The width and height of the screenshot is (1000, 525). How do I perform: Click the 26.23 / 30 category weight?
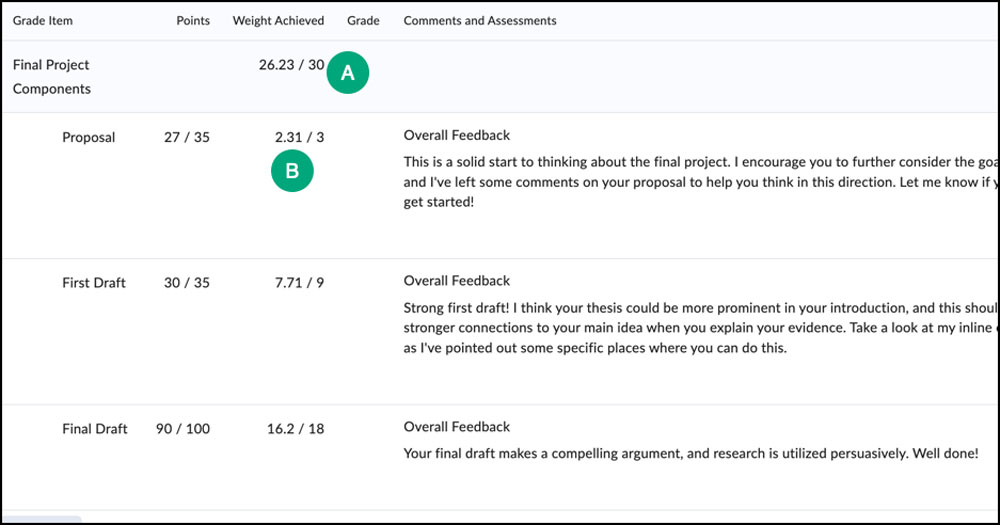pos(291,65)
